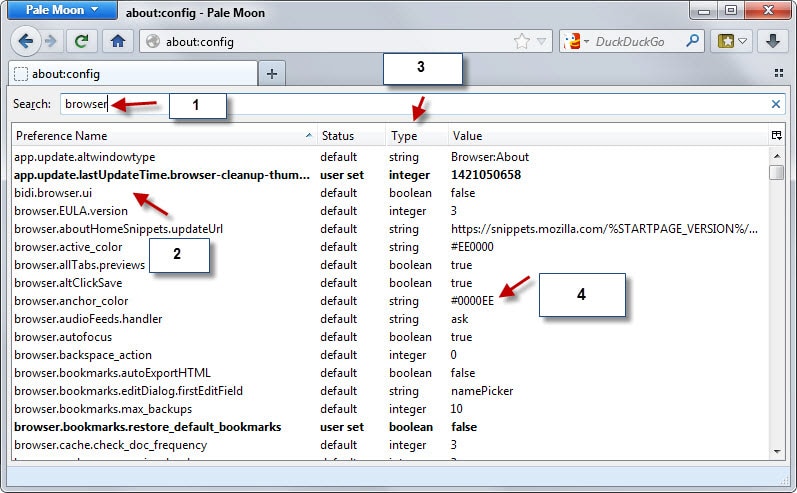Click the value 10 for max_backups

pyautogui.click(x=456, y=409)
